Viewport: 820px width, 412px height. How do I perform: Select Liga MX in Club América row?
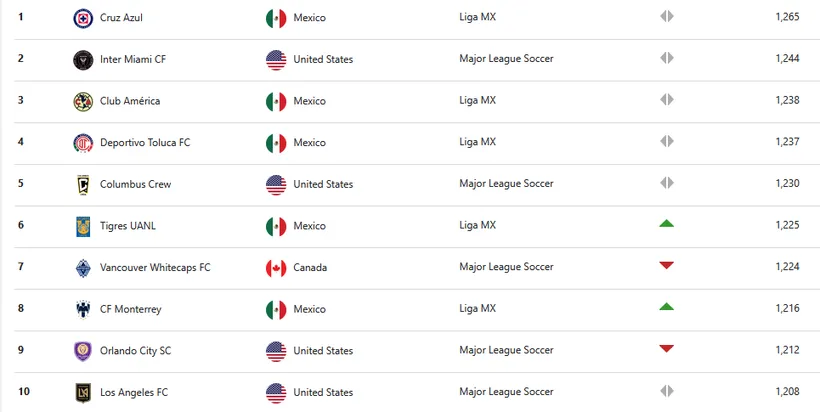[477, 101]
